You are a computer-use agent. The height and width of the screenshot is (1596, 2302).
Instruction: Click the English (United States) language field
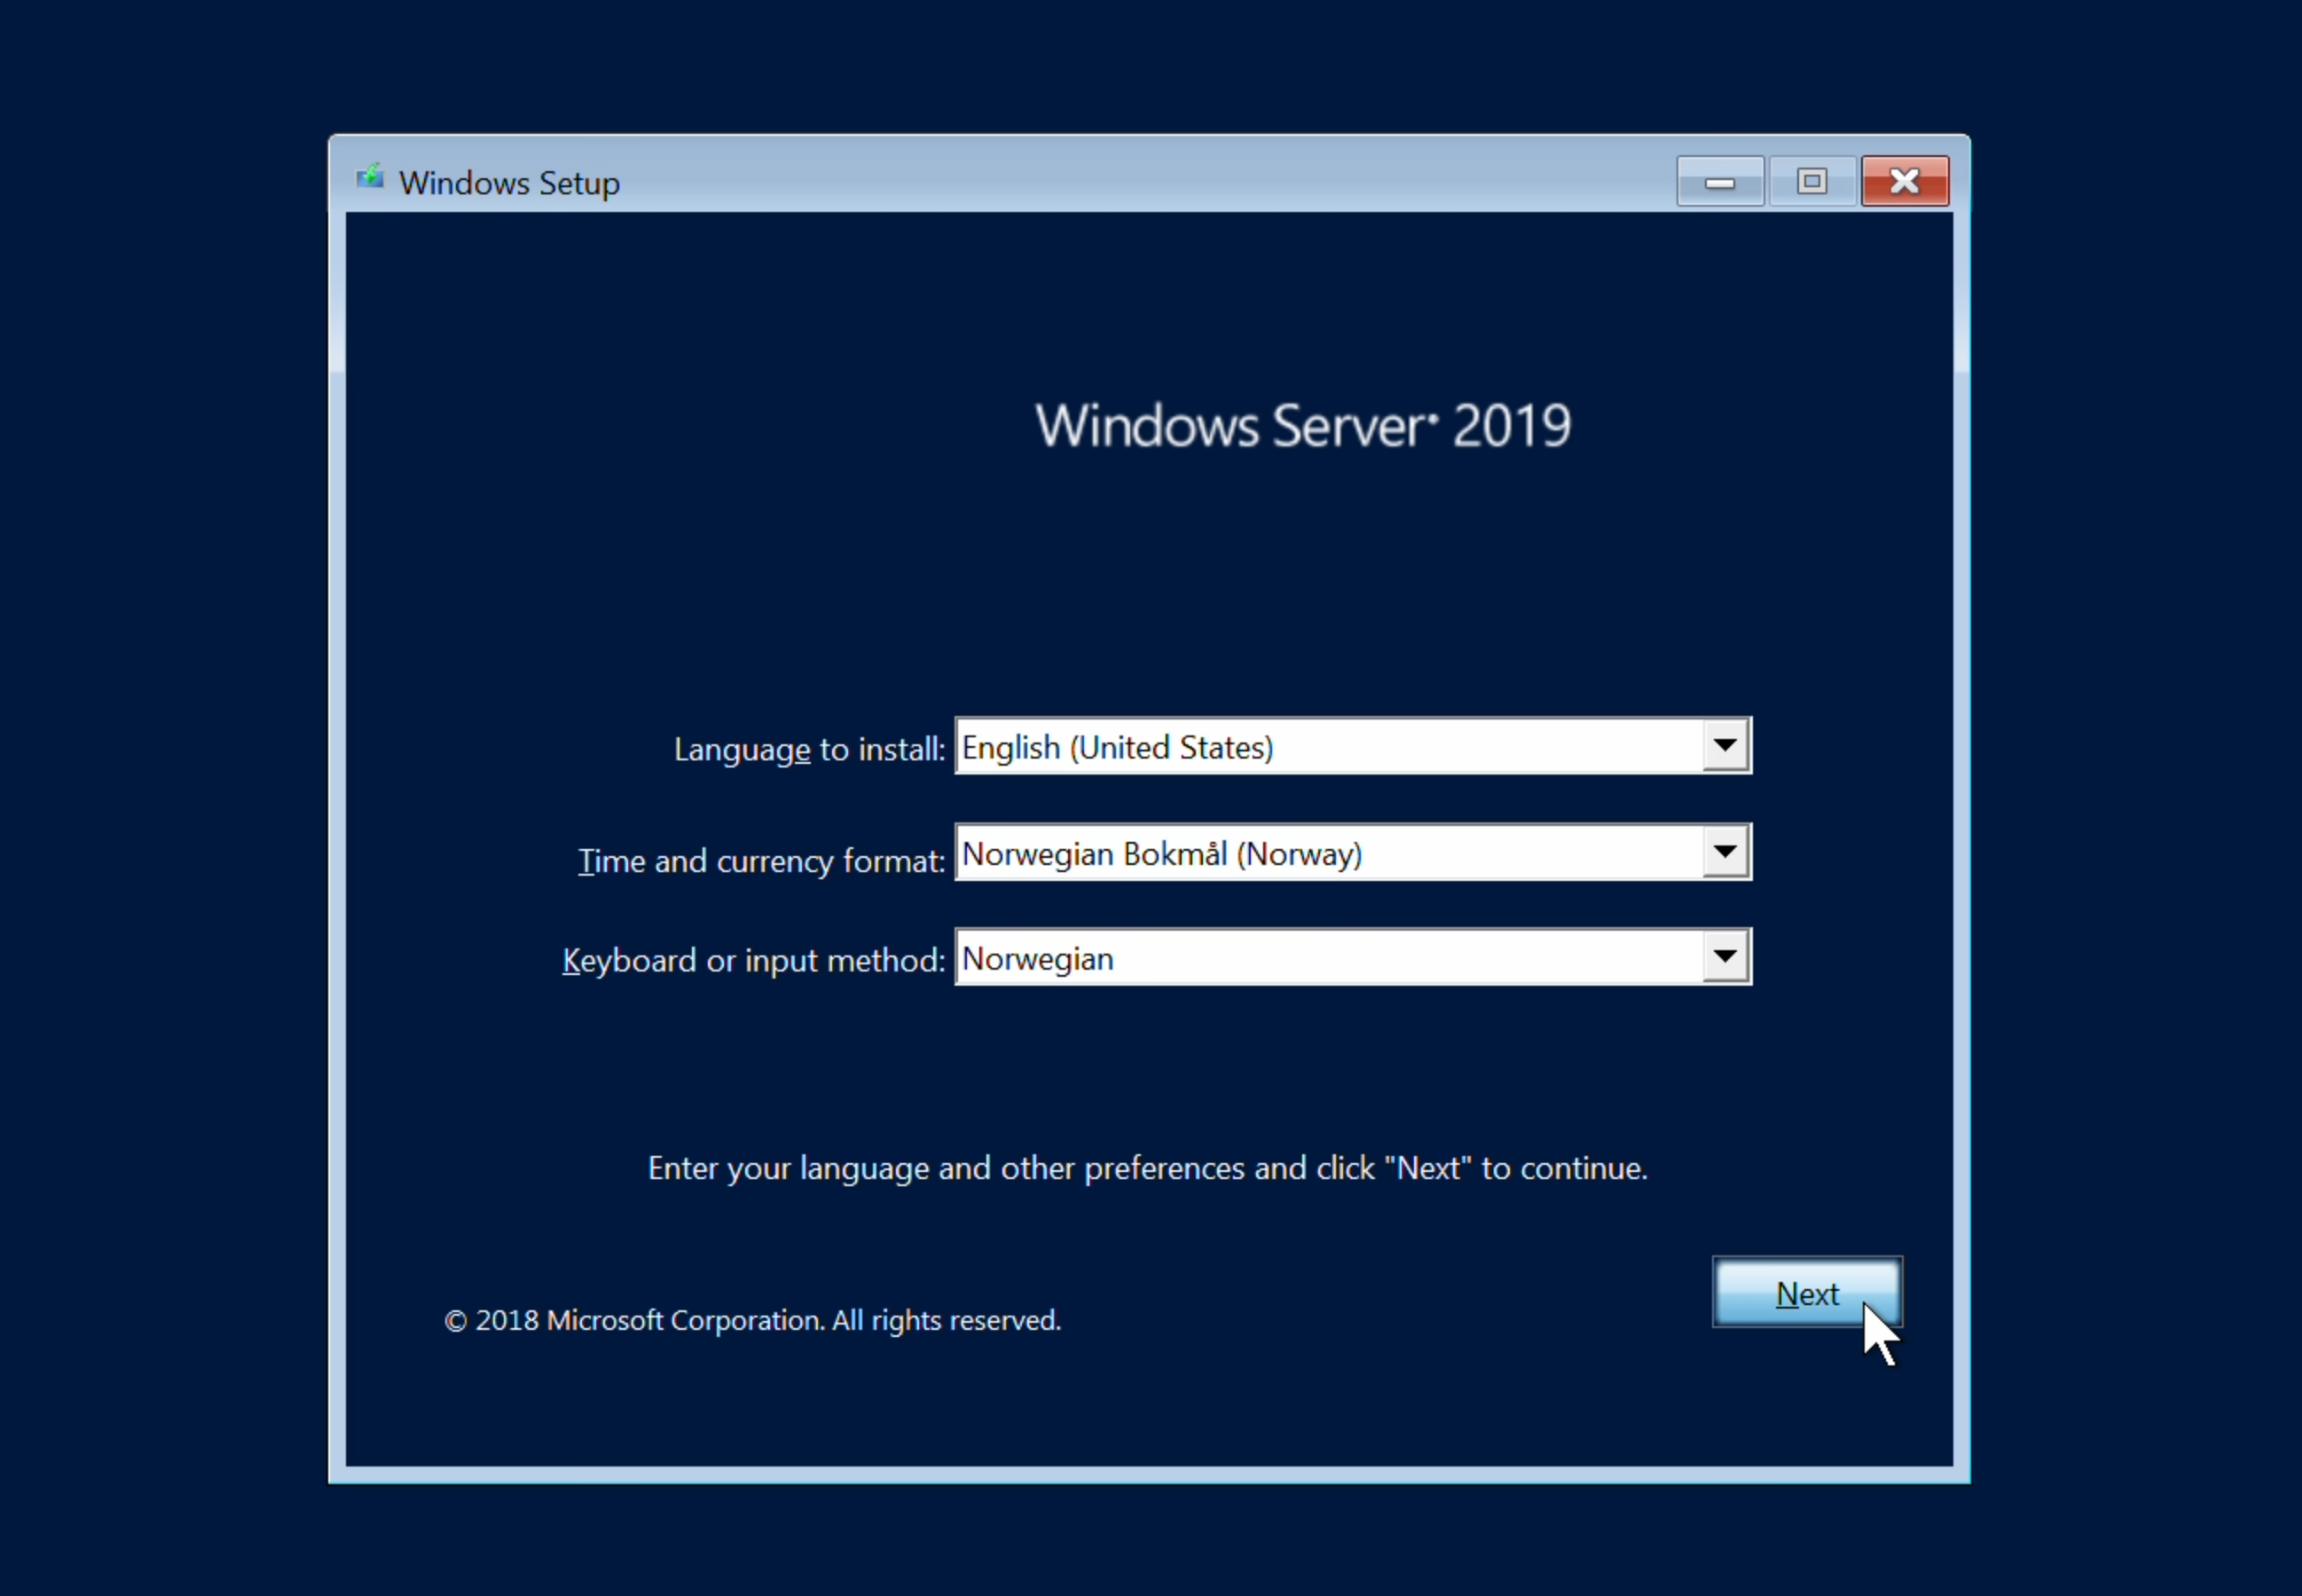1352,746
